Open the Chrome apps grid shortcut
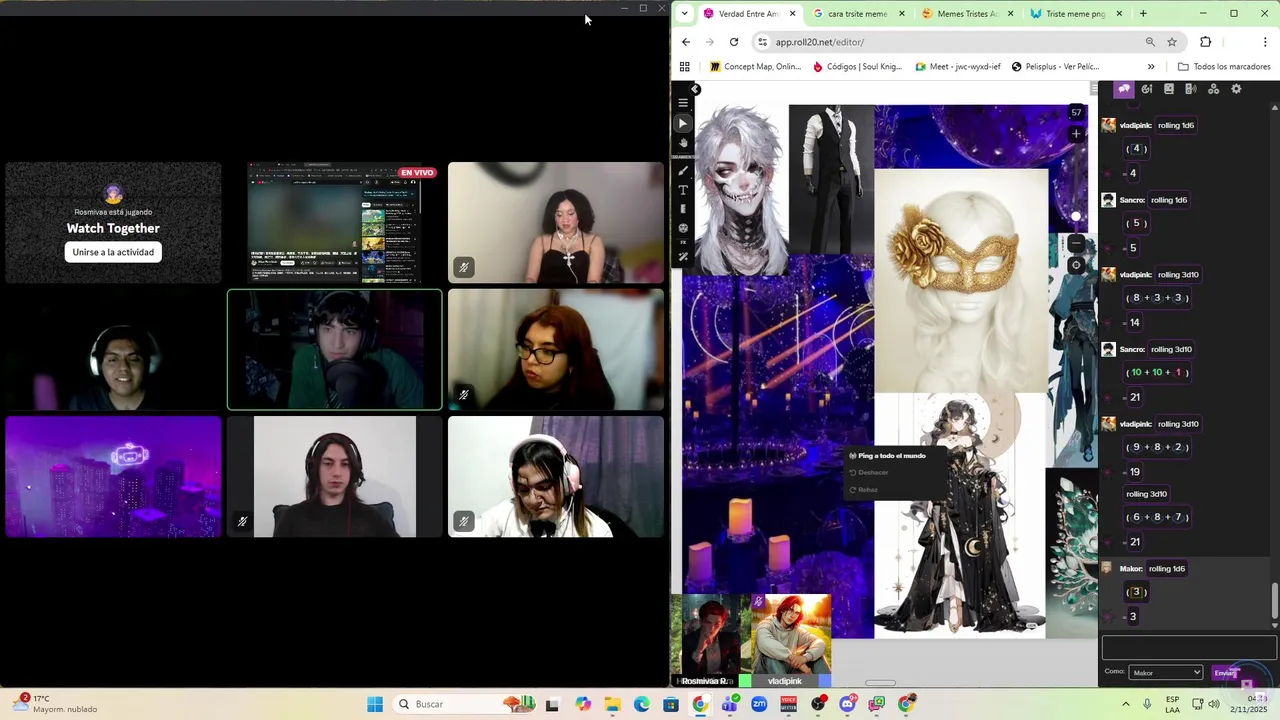The image size is (1280, 720). tap(685, 67)
